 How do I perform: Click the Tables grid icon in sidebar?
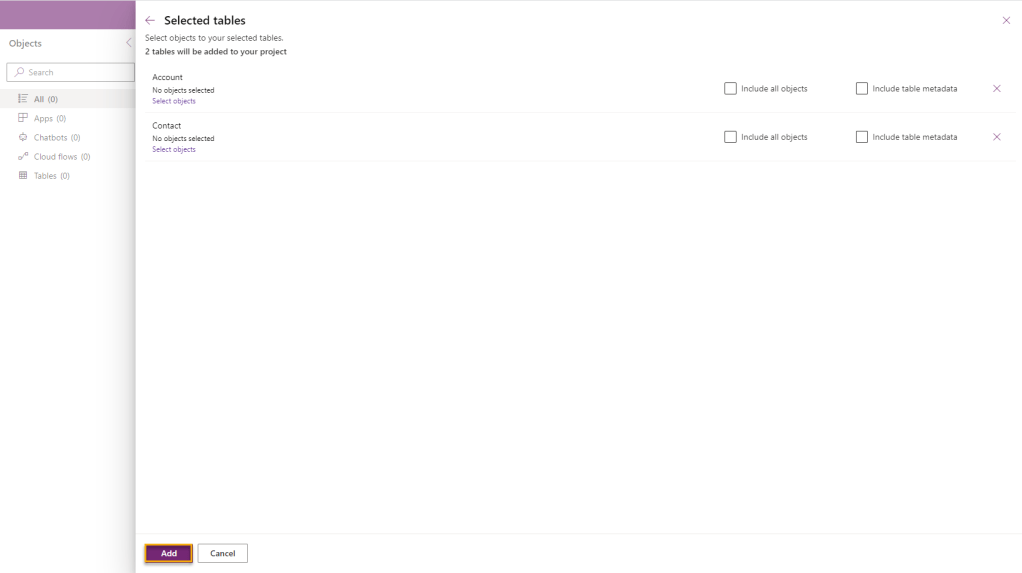click(23, 176)
